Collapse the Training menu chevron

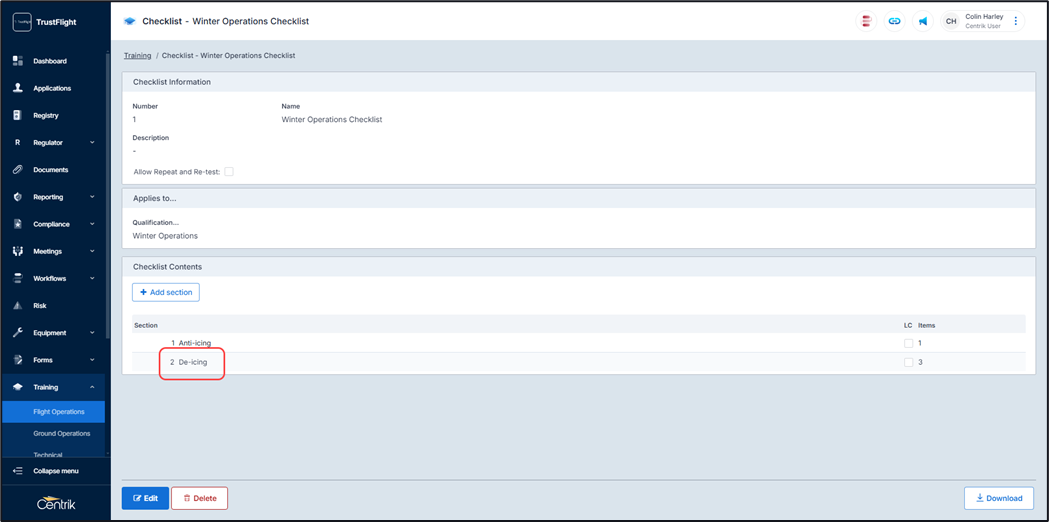click(92, 387)
